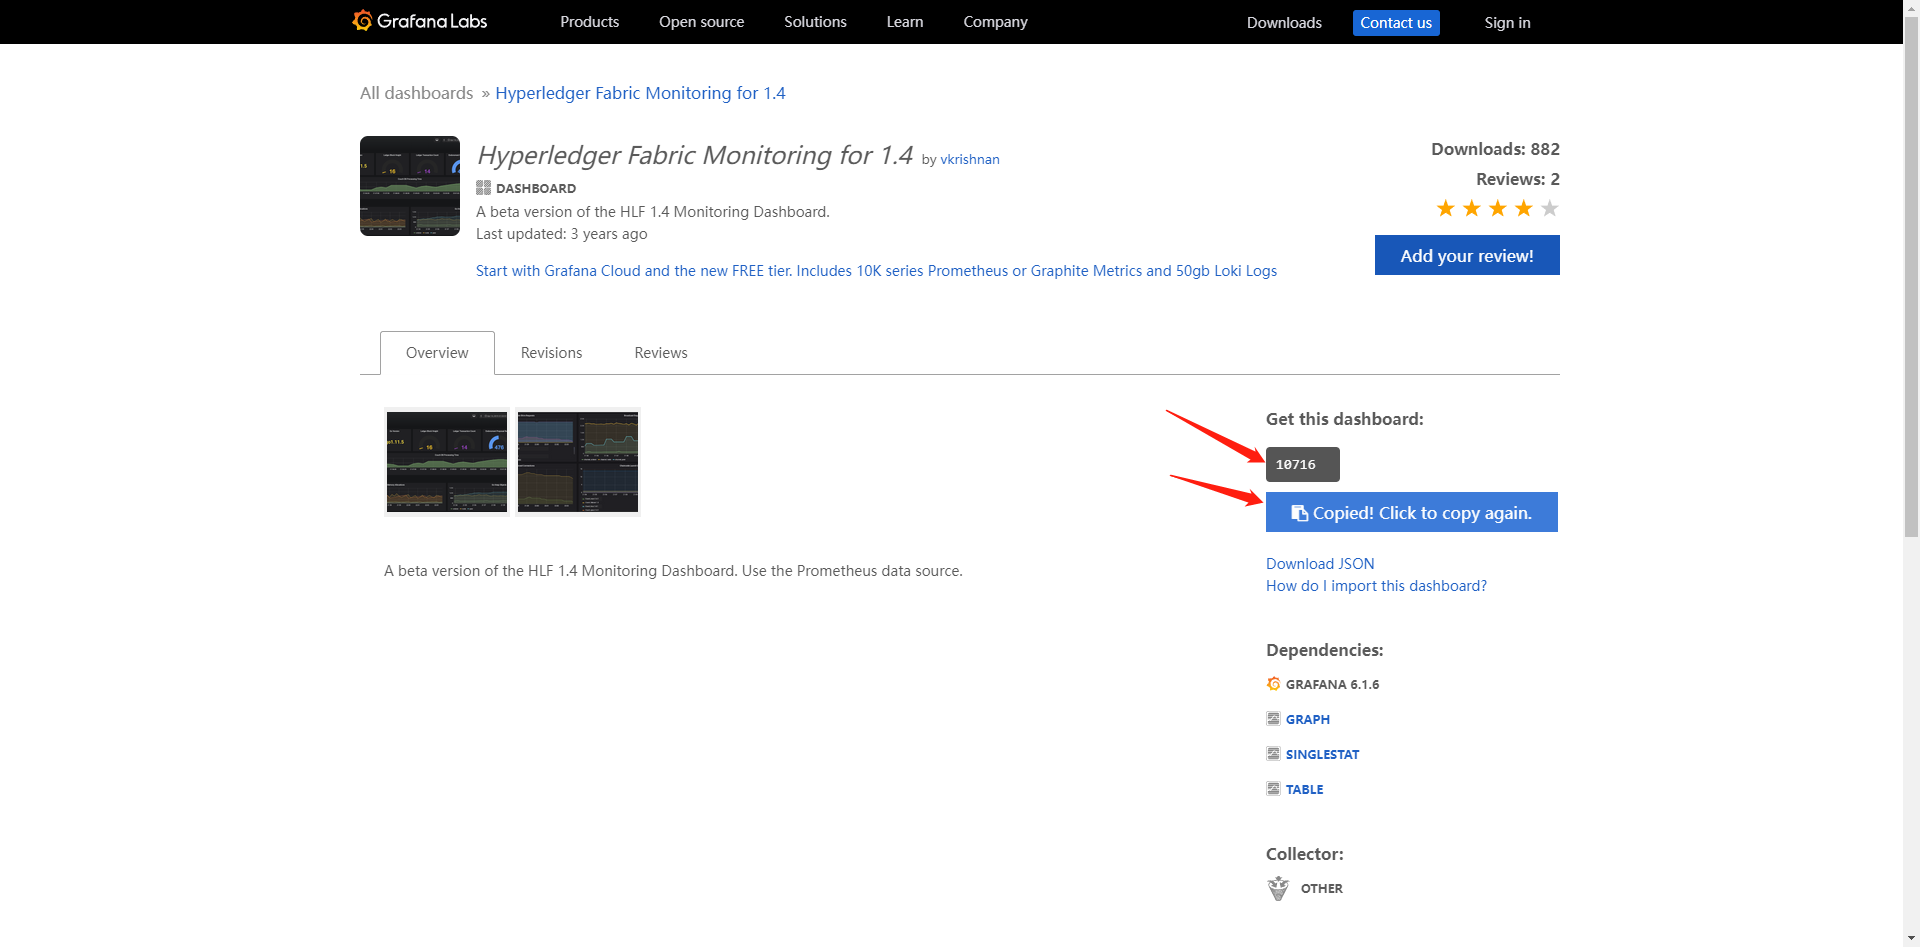This screenshot has height=947, width=1920.
Task: Open the Company menu
Action: pyautogui.click(x=995, y=22)
